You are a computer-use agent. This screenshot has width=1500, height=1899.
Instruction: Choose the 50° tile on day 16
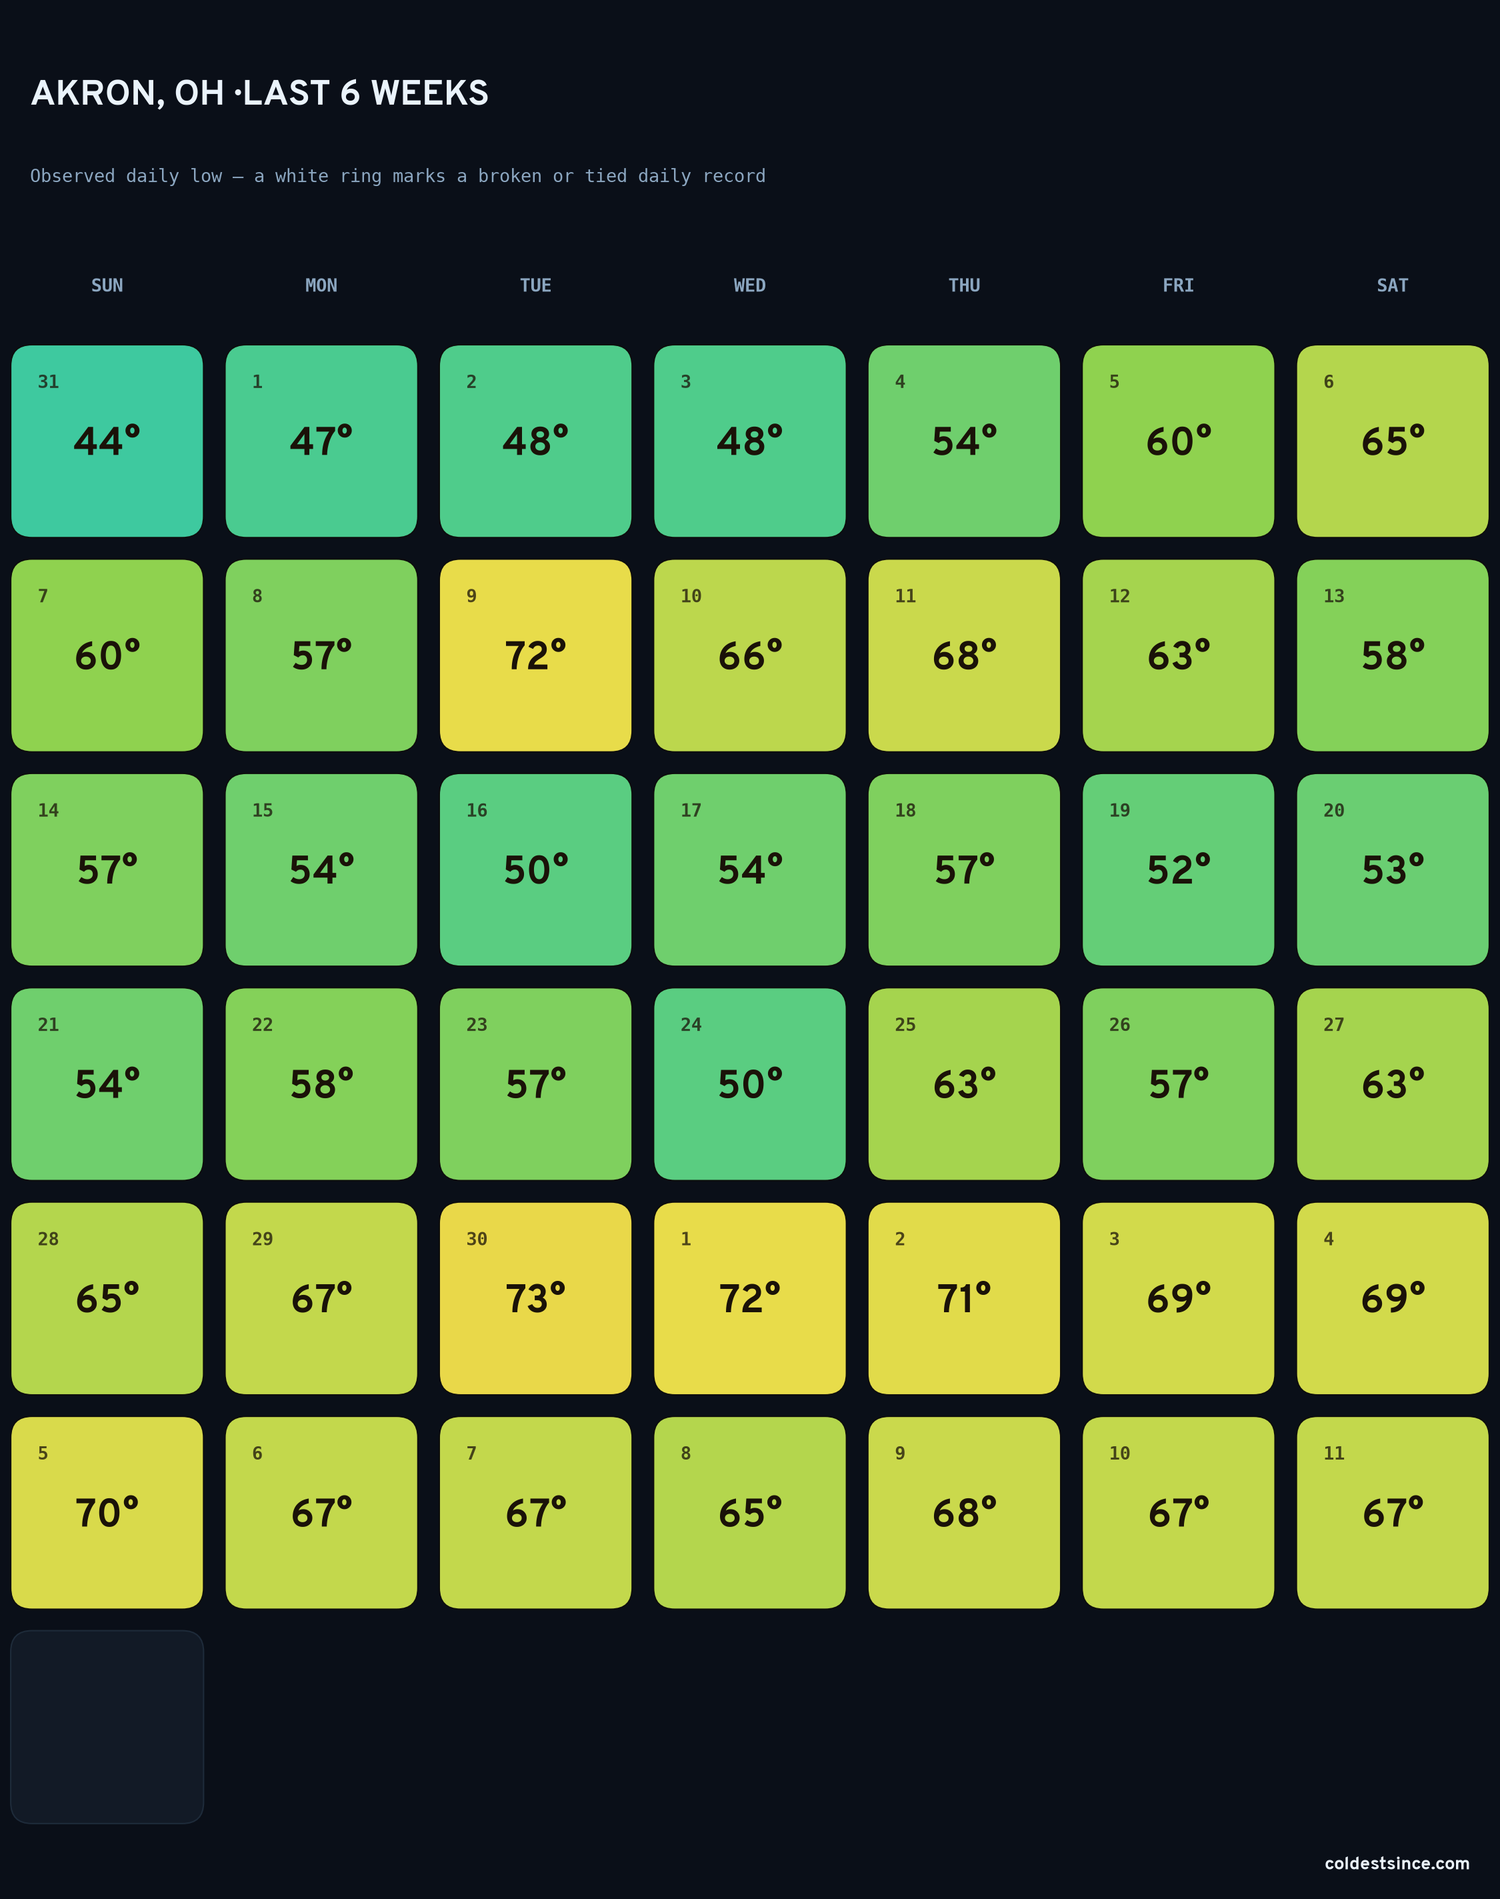(x=535, y=870)
